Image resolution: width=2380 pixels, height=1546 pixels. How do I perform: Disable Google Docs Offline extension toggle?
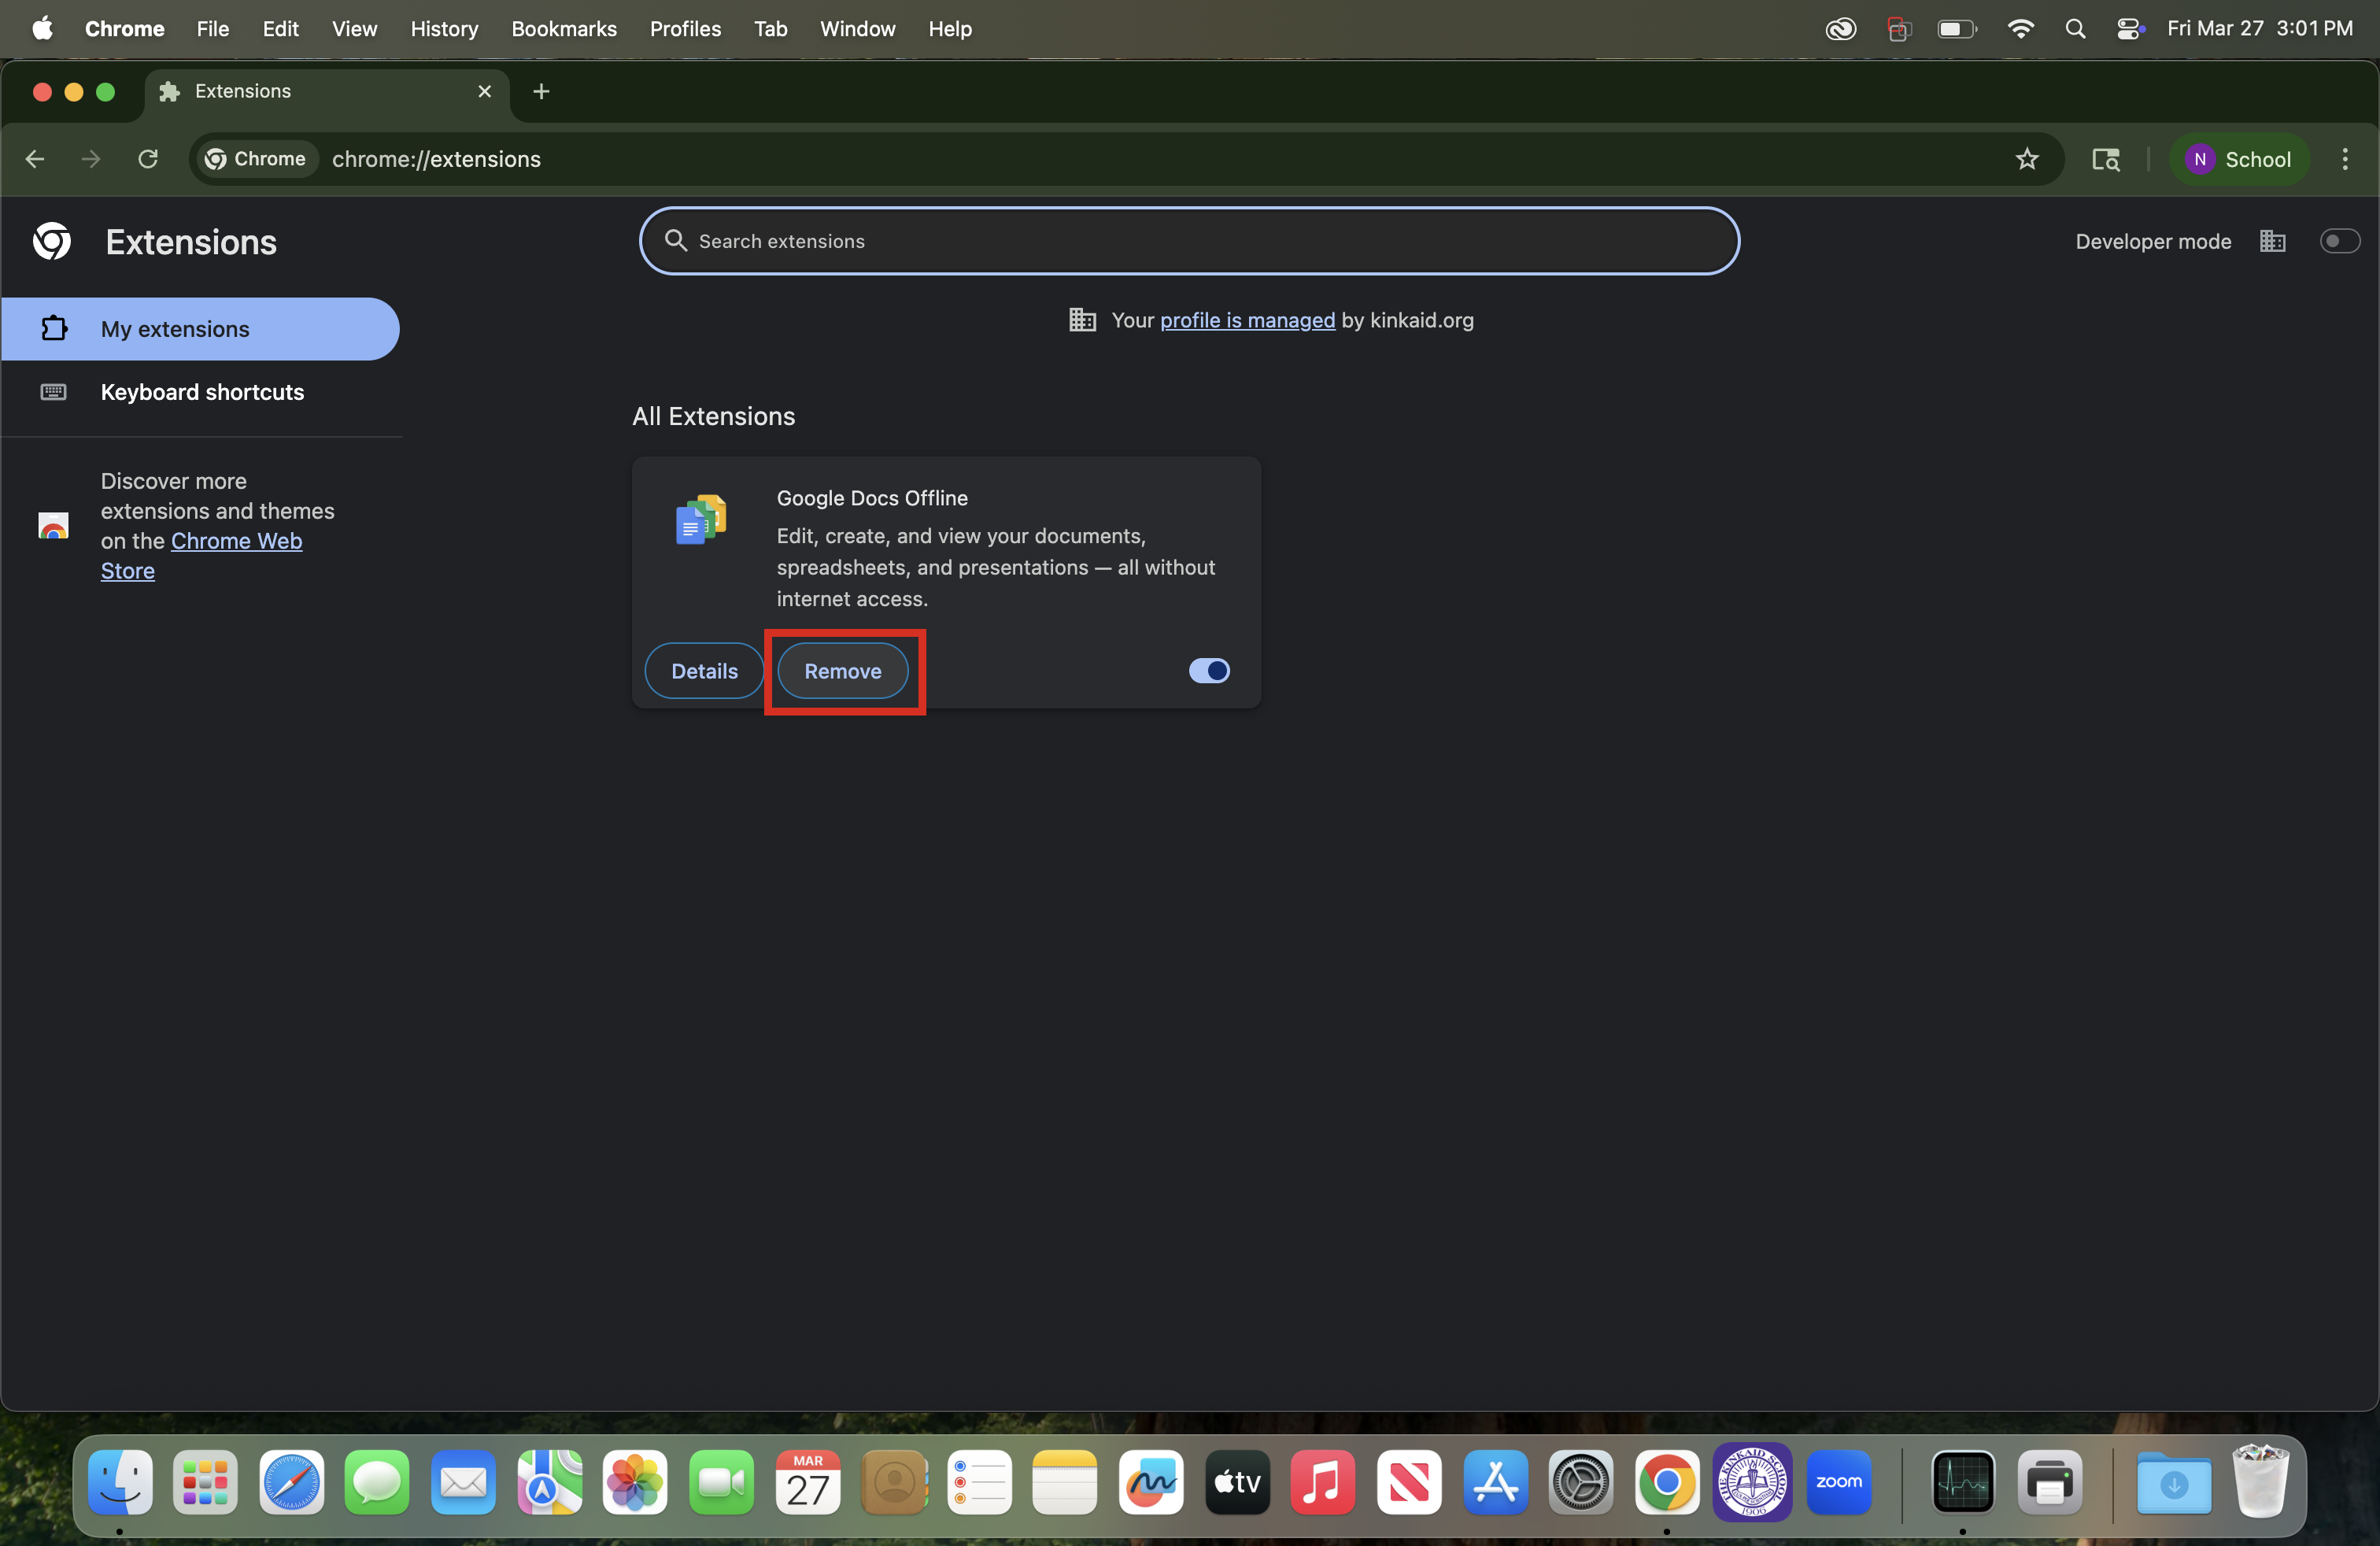1208,671
